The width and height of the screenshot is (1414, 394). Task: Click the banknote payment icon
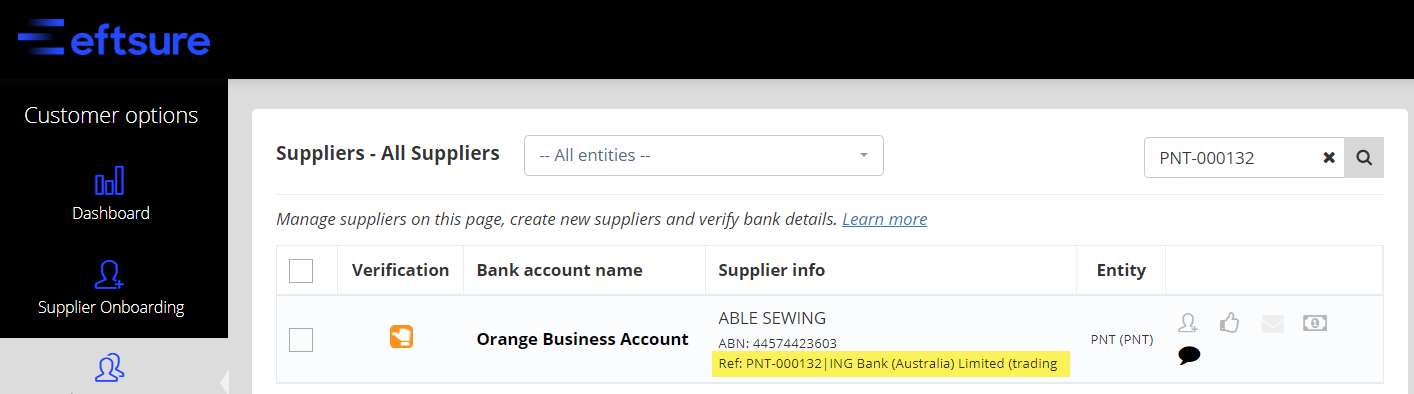point(1315,323)
